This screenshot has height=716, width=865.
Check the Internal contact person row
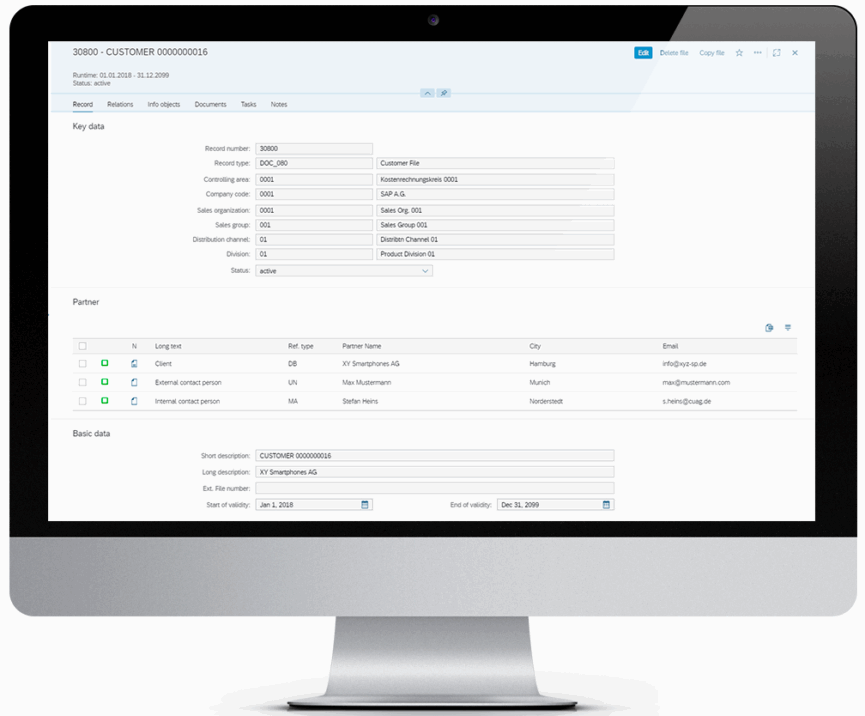83,401
